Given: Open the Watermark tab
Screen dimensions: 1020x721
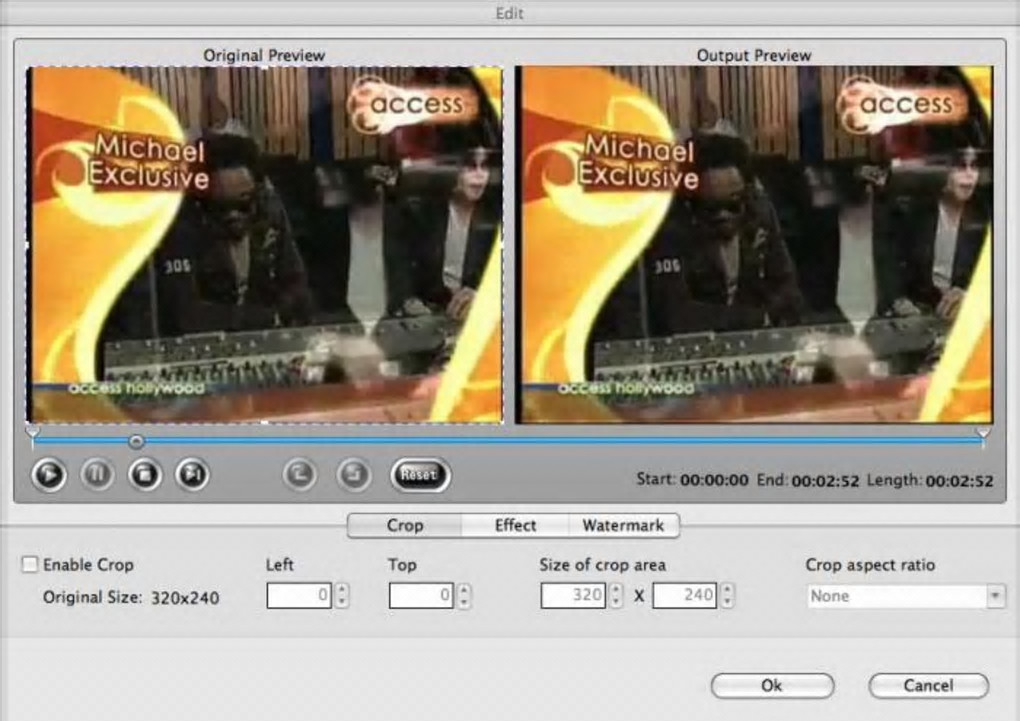Looking at the screenshot, I should [x=623, y=525].
